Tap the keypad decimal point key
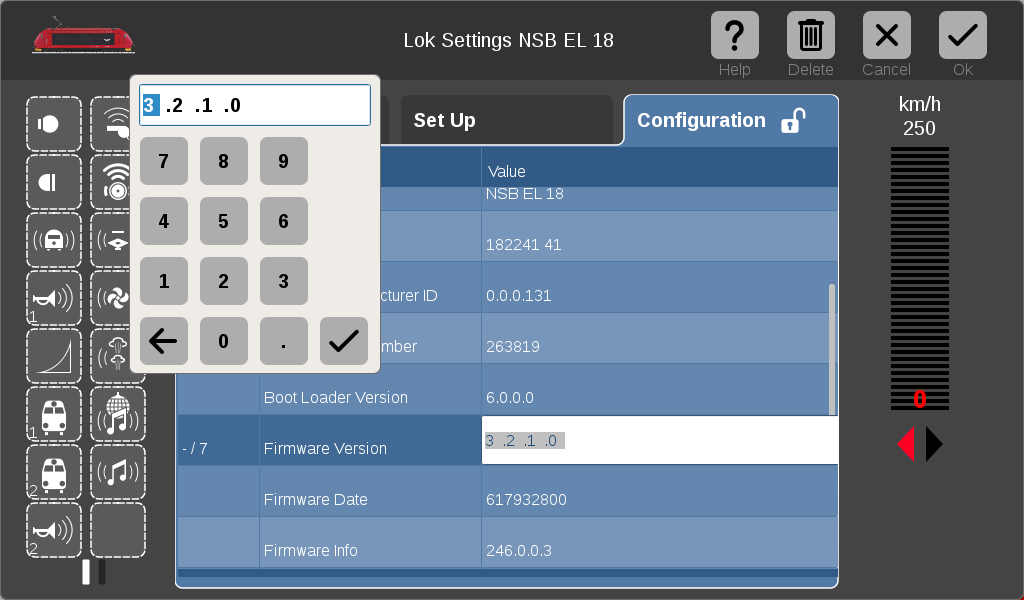 pyautogui.click(x=284, y=341)
